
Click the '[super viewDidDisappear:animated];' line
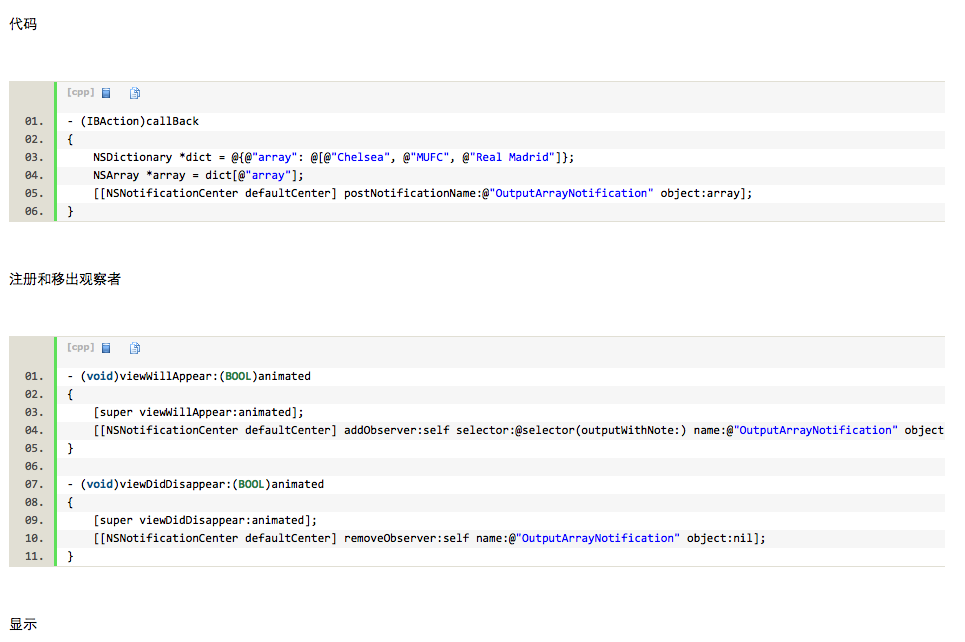[205, 521]
